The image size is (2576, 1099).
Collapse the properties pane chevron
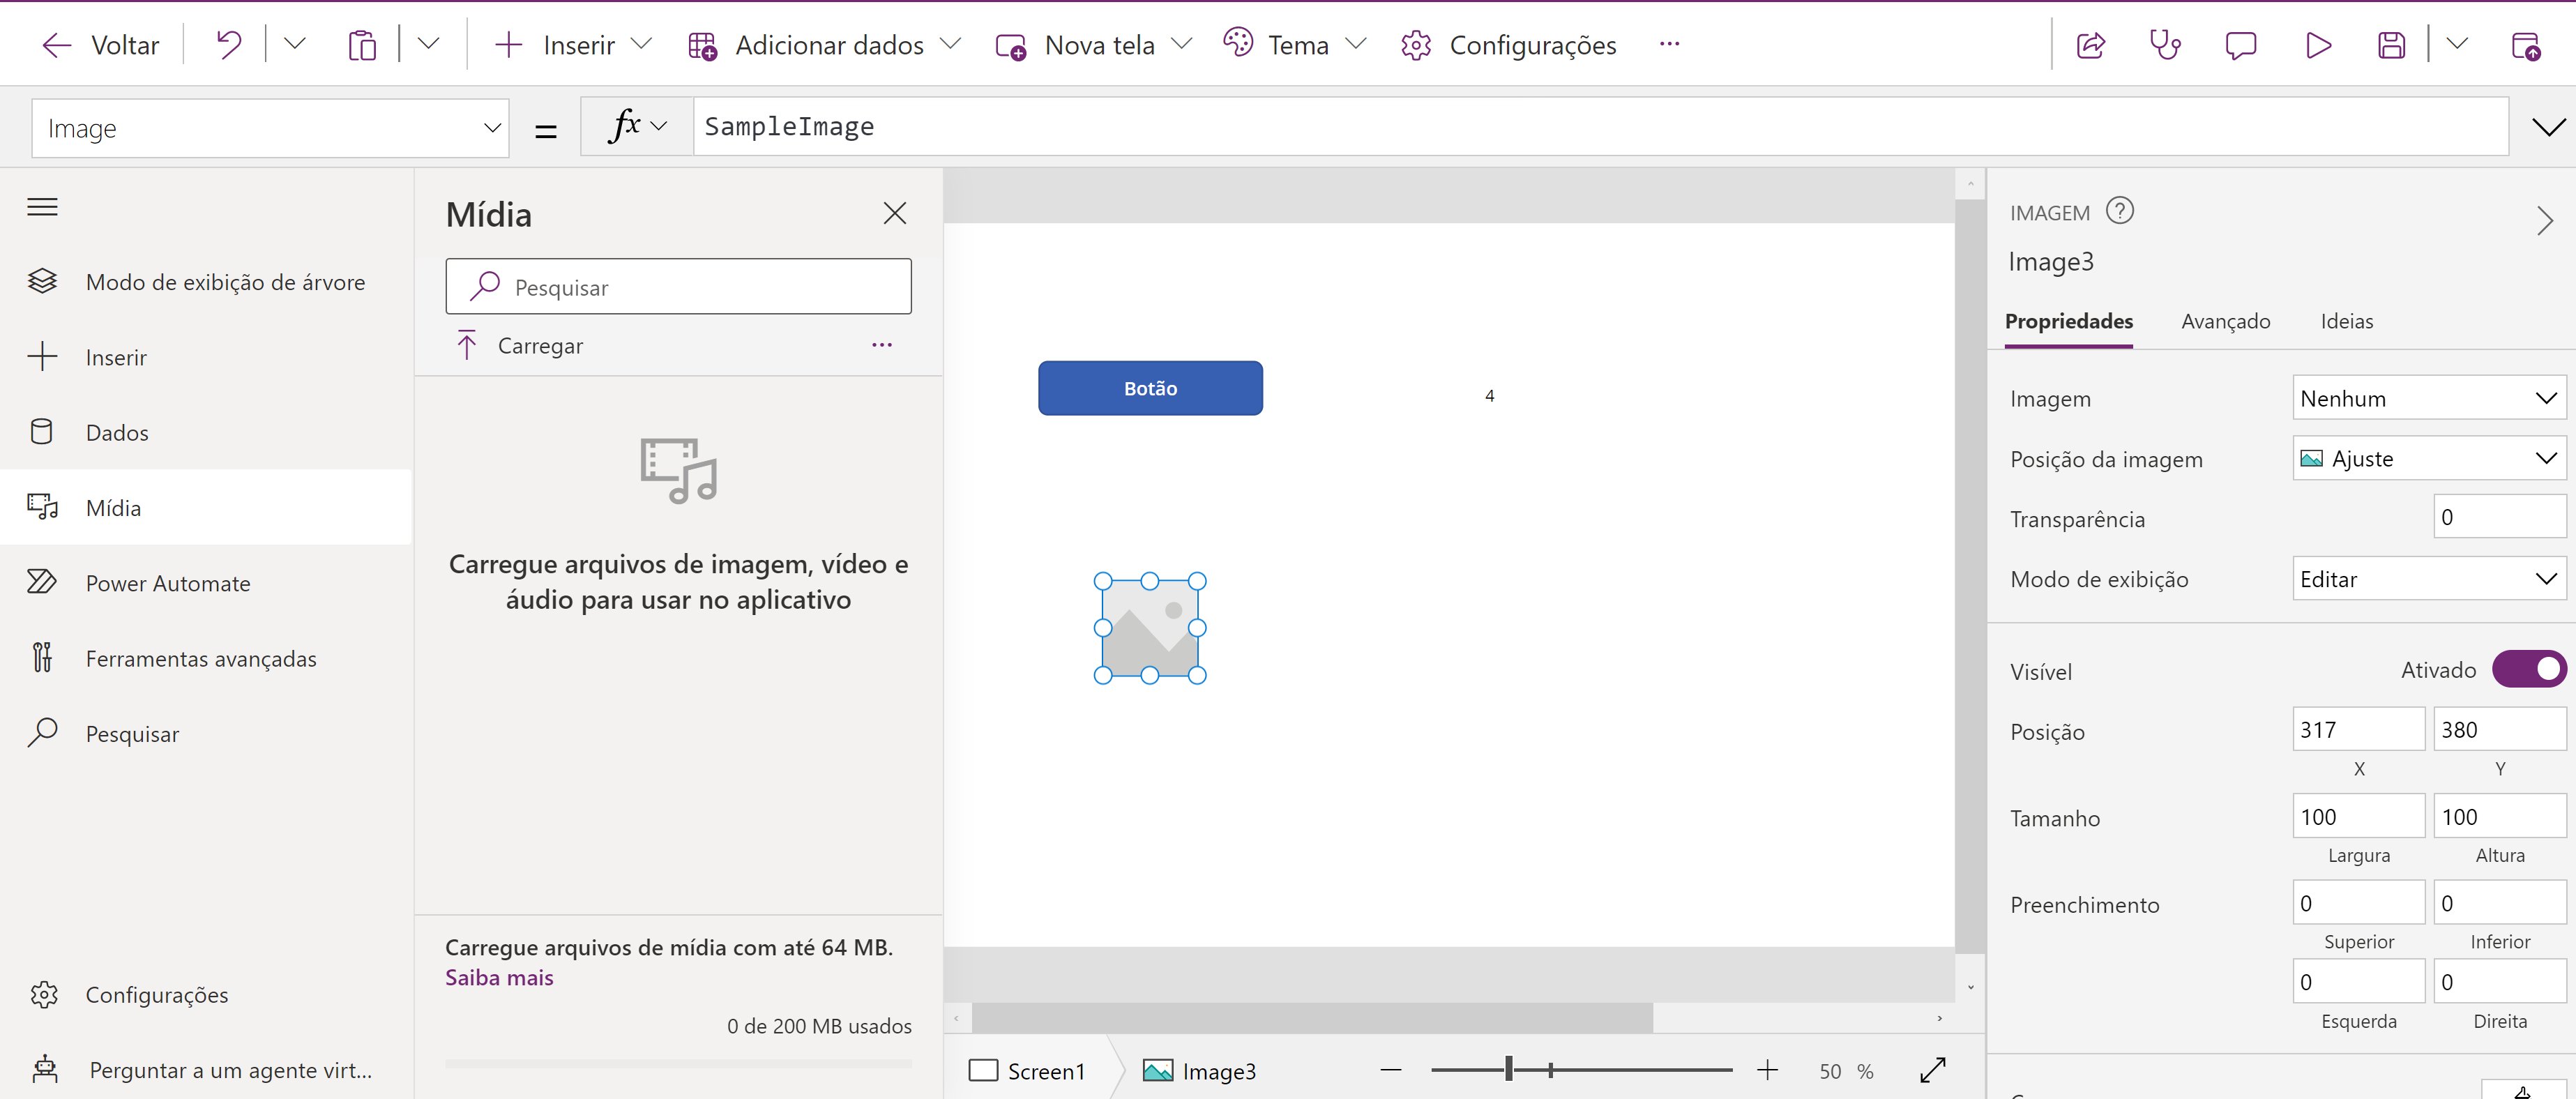coord(2544,220)
